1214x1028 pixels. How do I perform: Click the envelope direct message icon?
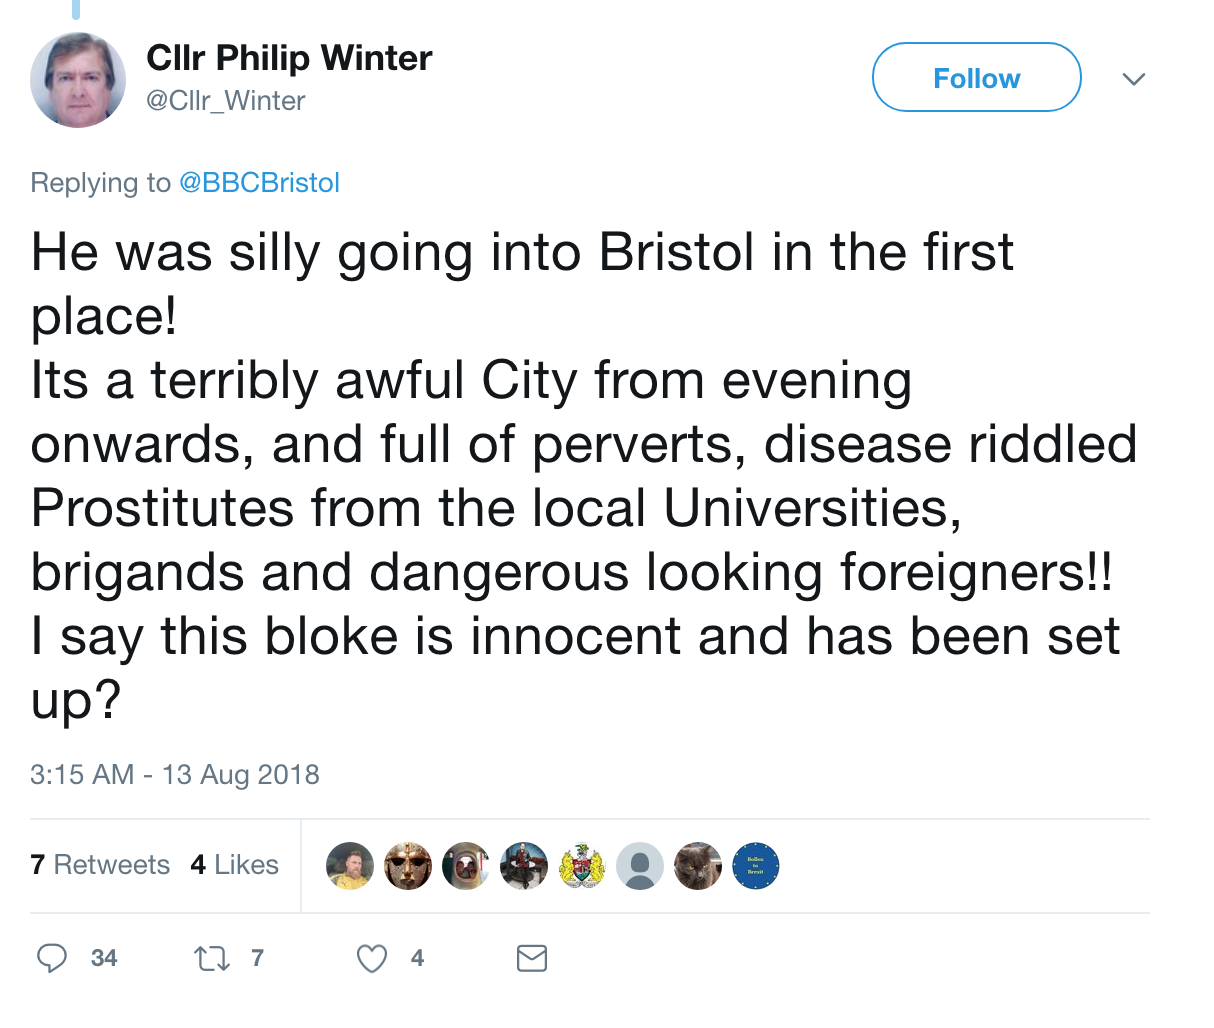[531, 958]
